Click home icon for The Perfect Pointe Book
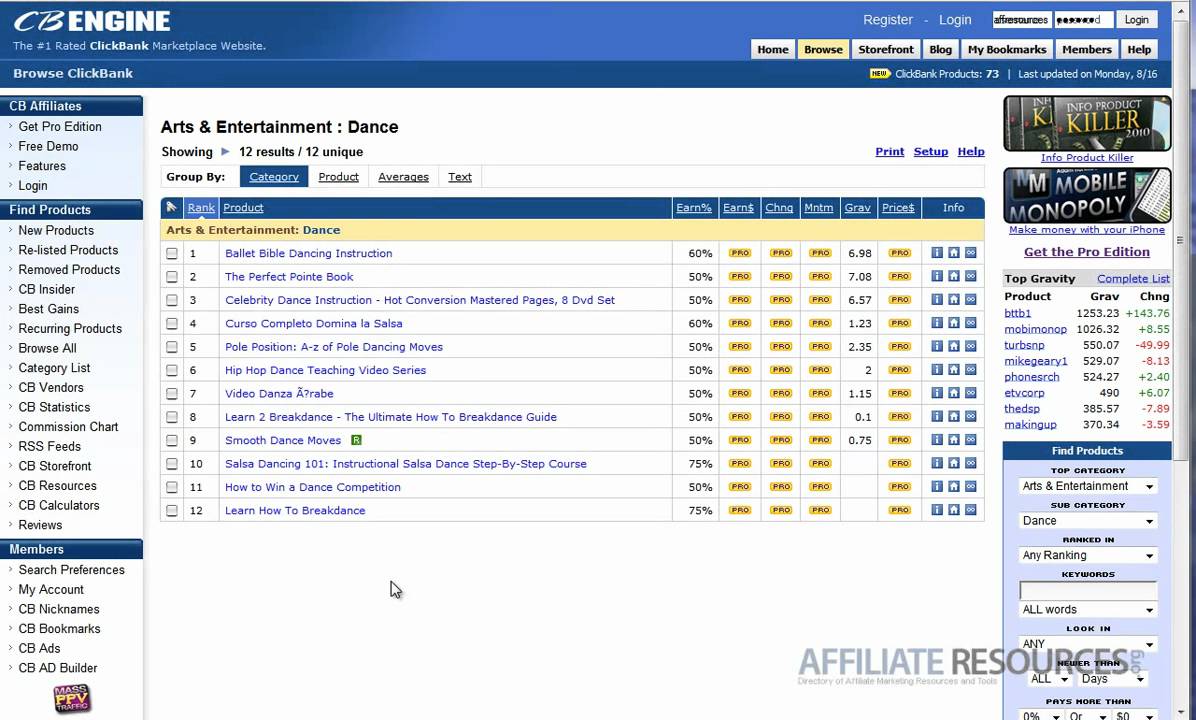Viewport: 1196px width, 720px height. click(x=953, y=276)
